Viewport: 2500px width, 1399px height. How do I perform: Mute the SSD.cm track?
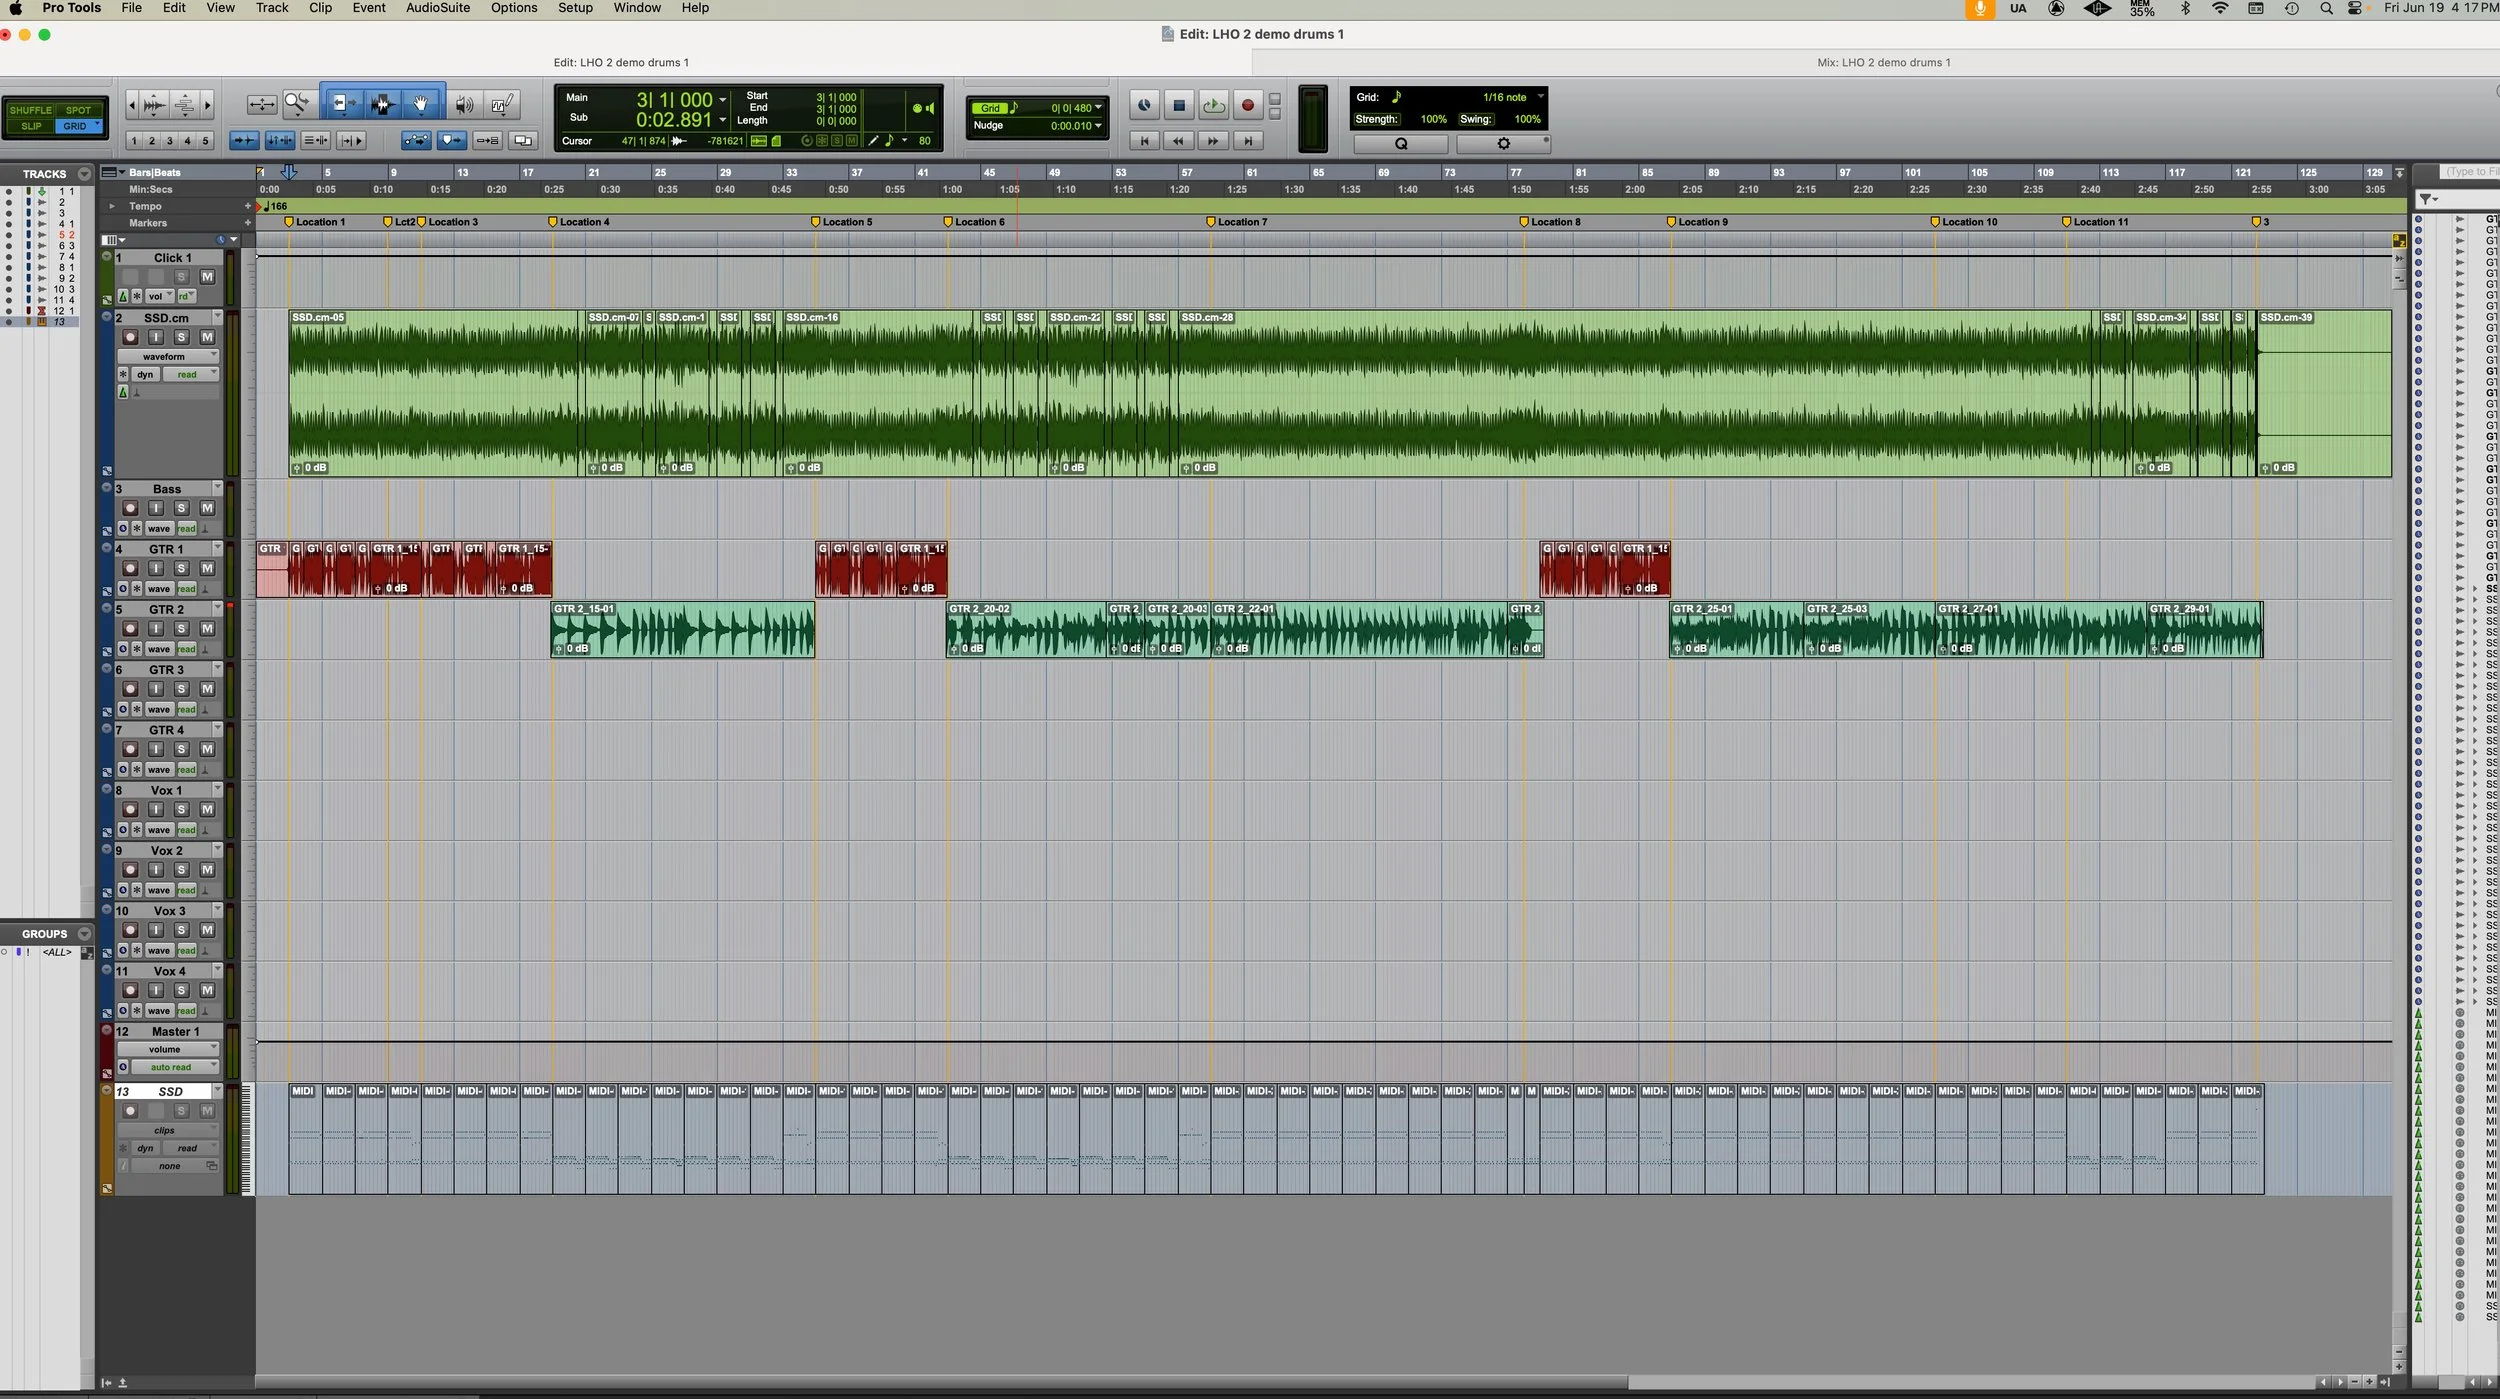point(207,338)
